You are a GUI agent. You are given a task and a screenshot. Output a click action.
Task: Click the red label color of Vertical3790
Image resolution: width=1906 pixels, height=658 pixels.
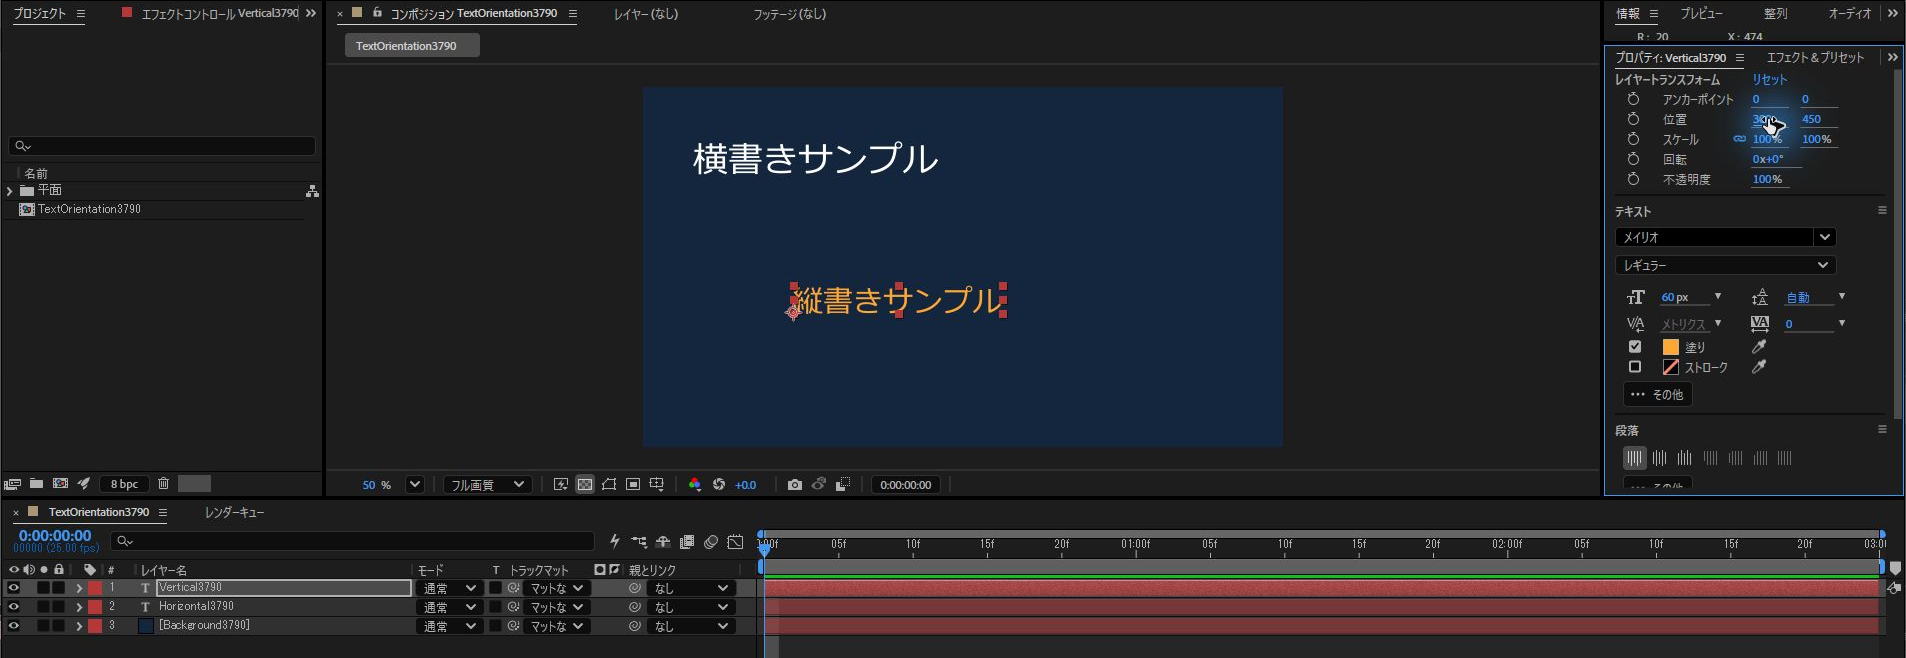pos(95,588)
